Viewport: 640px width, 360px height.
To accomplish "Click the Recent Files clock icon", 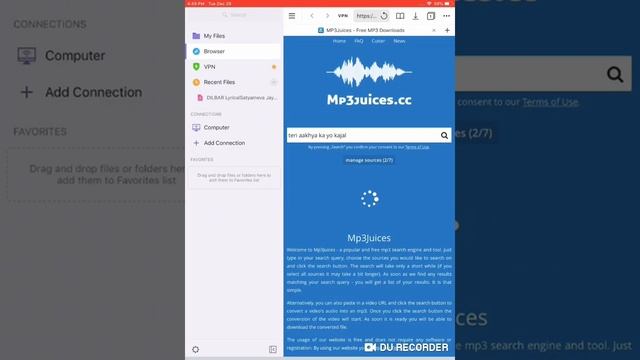I will [x=196, y=82].
